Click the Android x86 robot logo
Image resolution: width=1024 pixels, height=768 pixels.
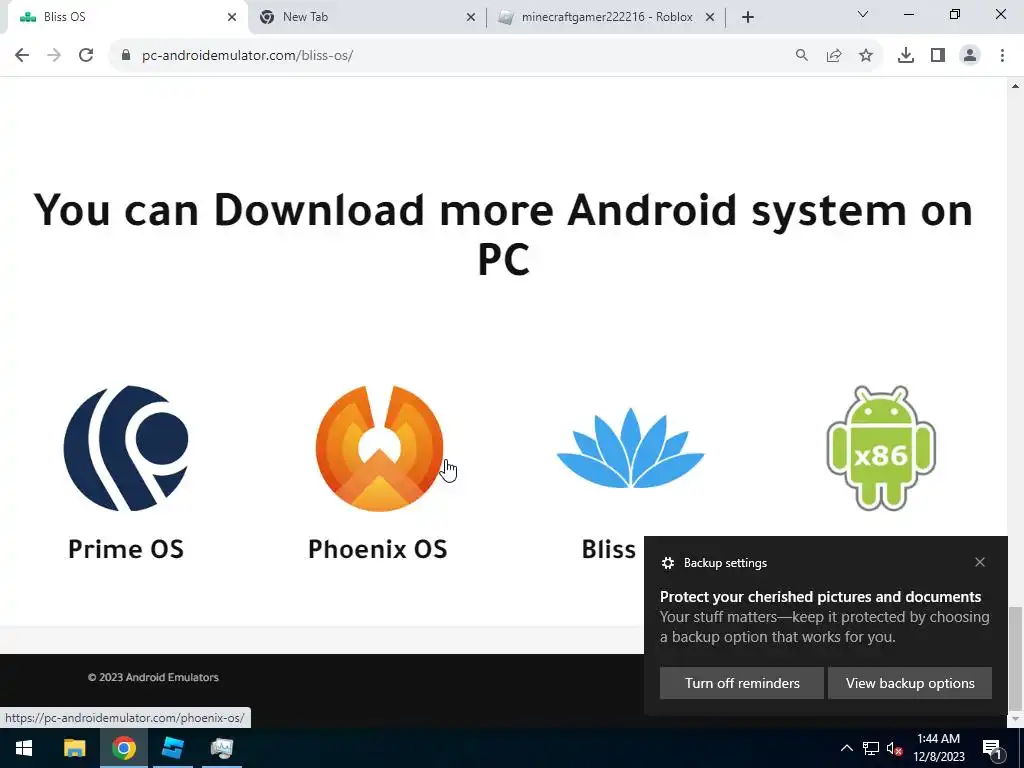(881, 448)
